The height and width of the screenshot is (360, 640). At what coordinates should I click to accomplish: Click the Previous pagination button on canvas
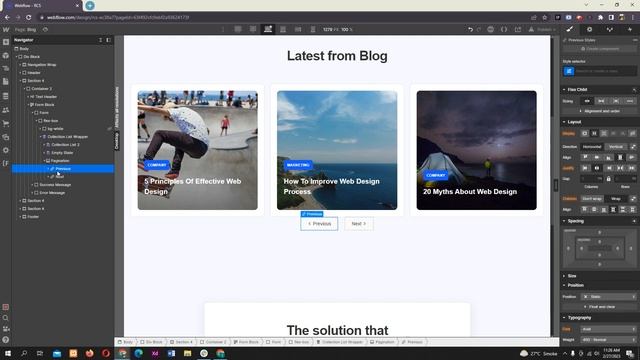(x=319, y=224)
